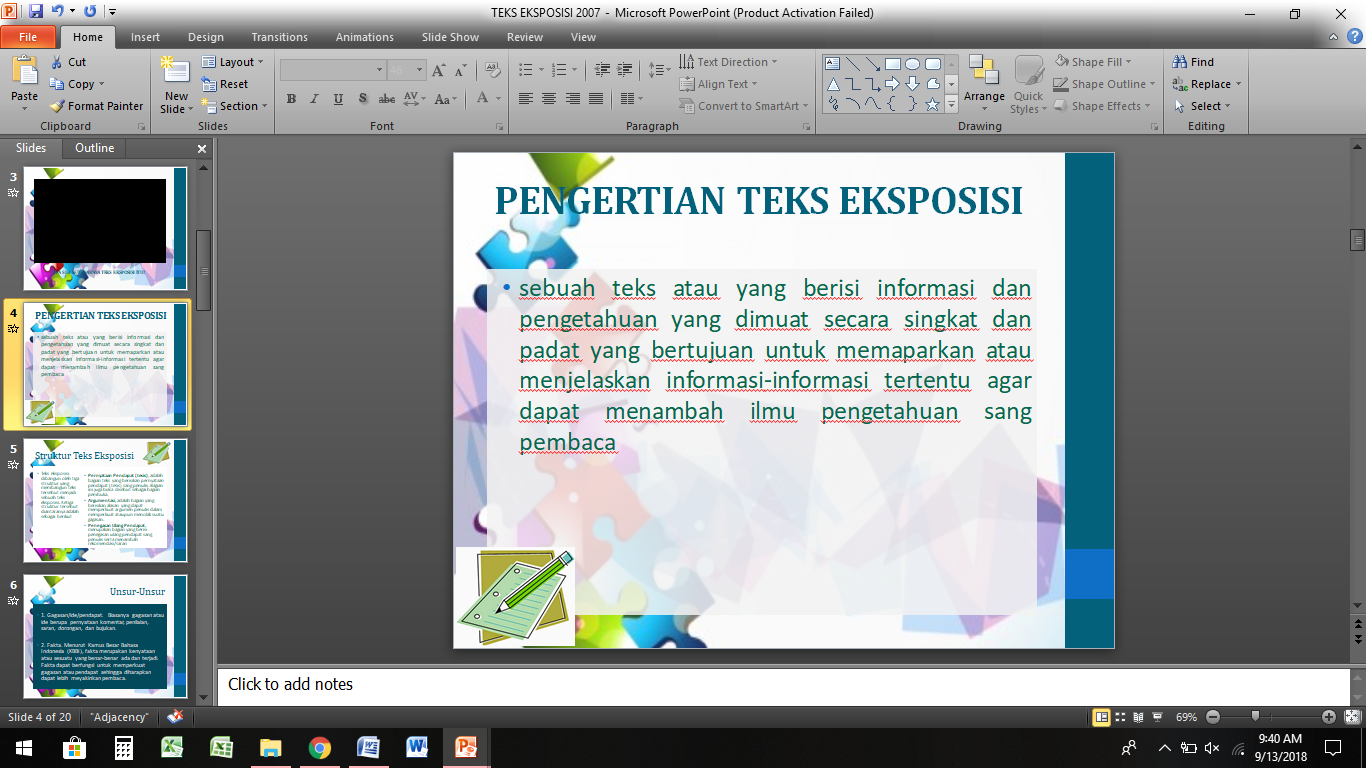Open the Text Direction dropdown

[727, 62]
